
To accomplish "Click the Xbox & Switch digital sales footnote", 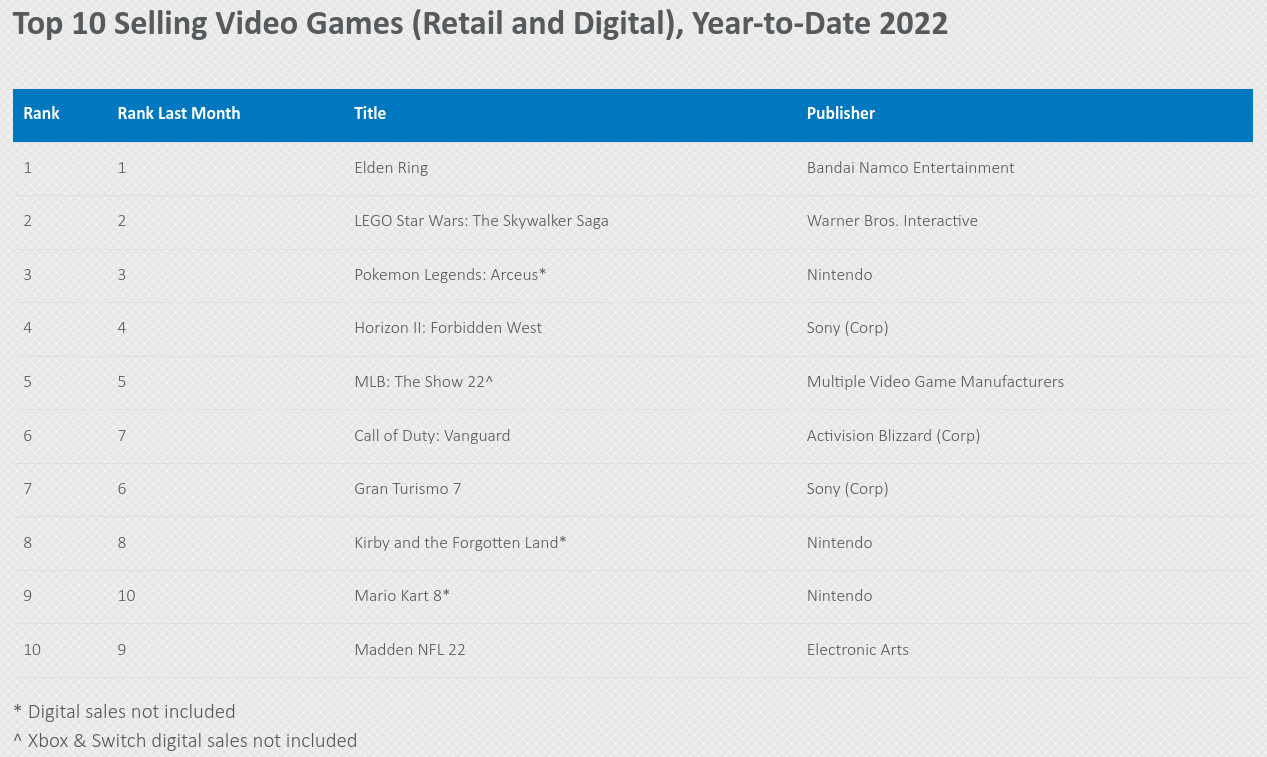I will pyautogui.click(x=185, y=741).
